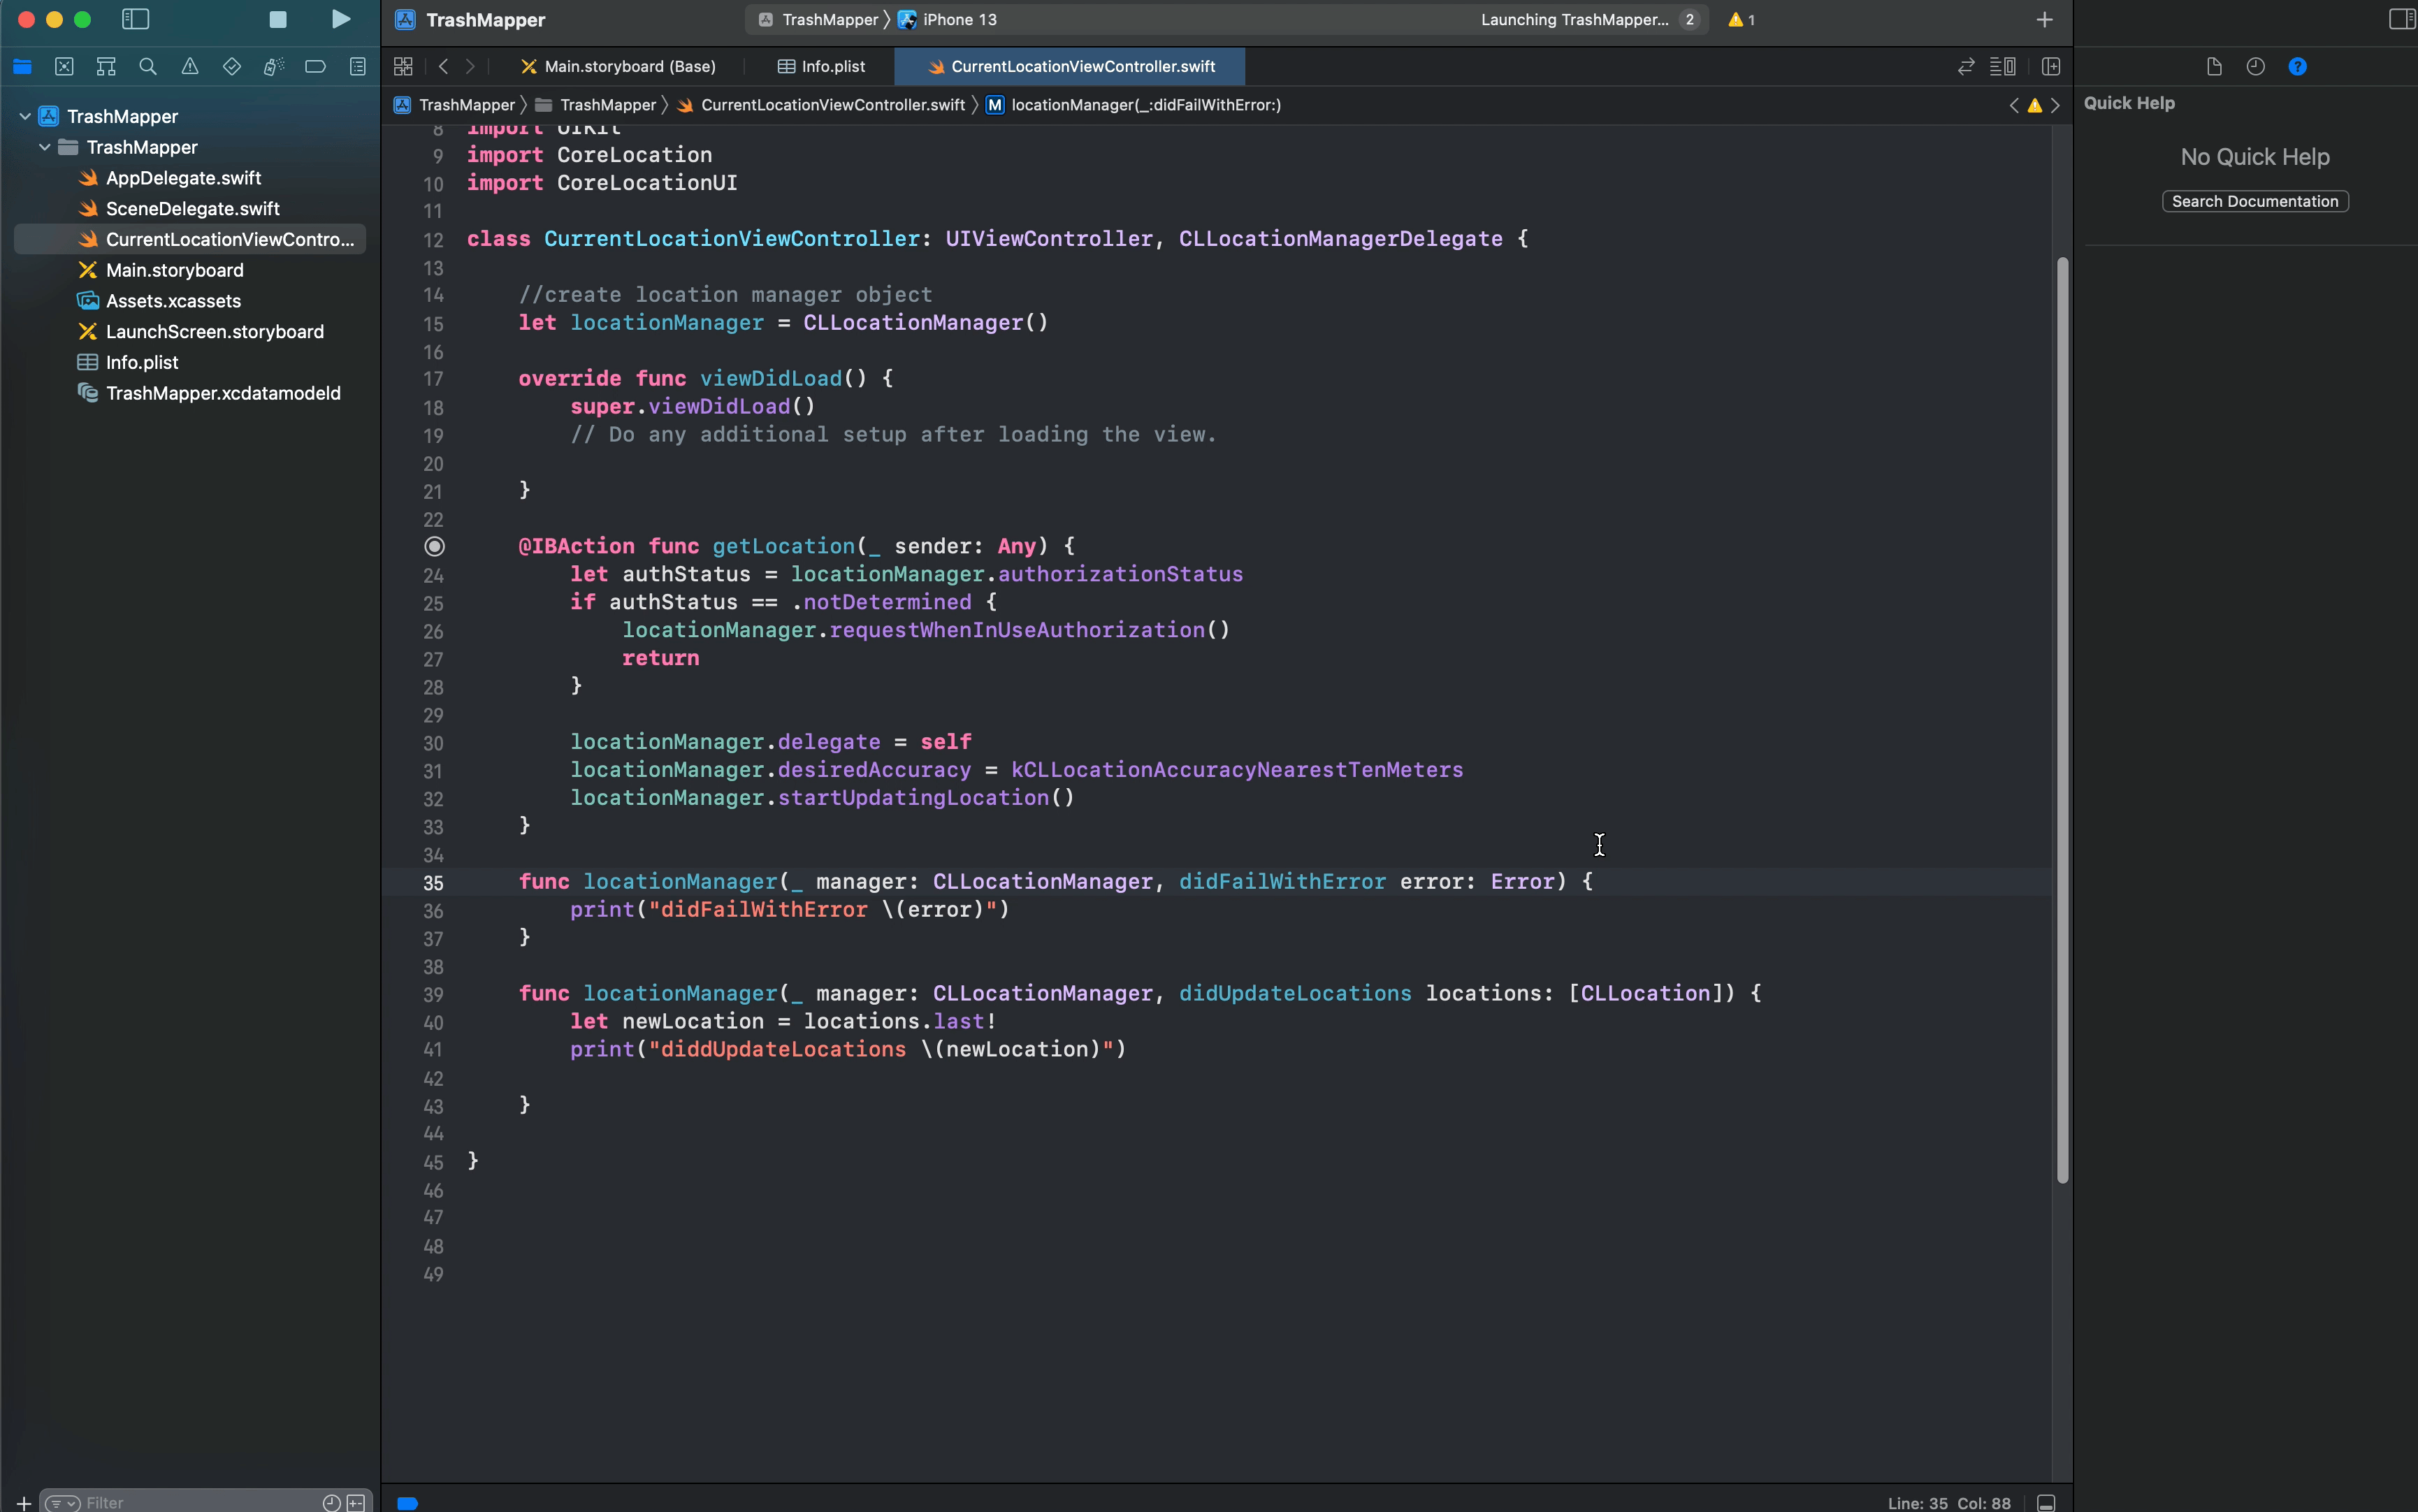Open locationManager method jump bar menu
The width and height of the screenshot is (2418, 1512).
[x=1133, y=105]
